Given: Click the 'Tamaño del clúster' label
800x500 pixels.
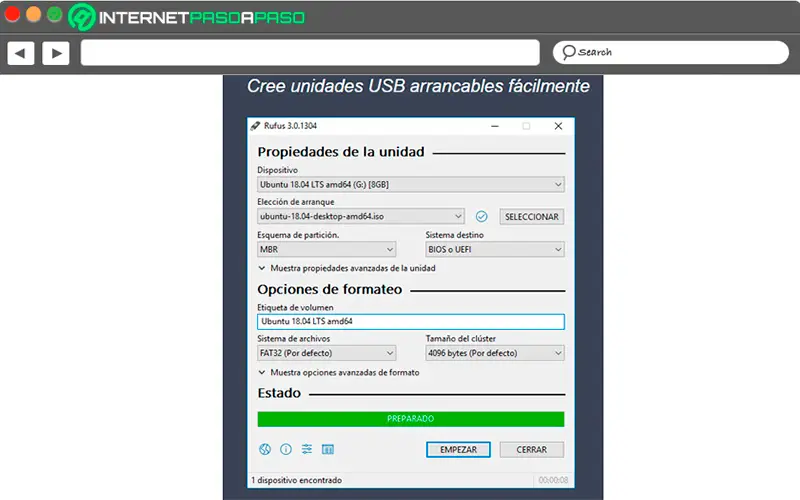Looking at the screenshot, I should [x=461, y=339].
